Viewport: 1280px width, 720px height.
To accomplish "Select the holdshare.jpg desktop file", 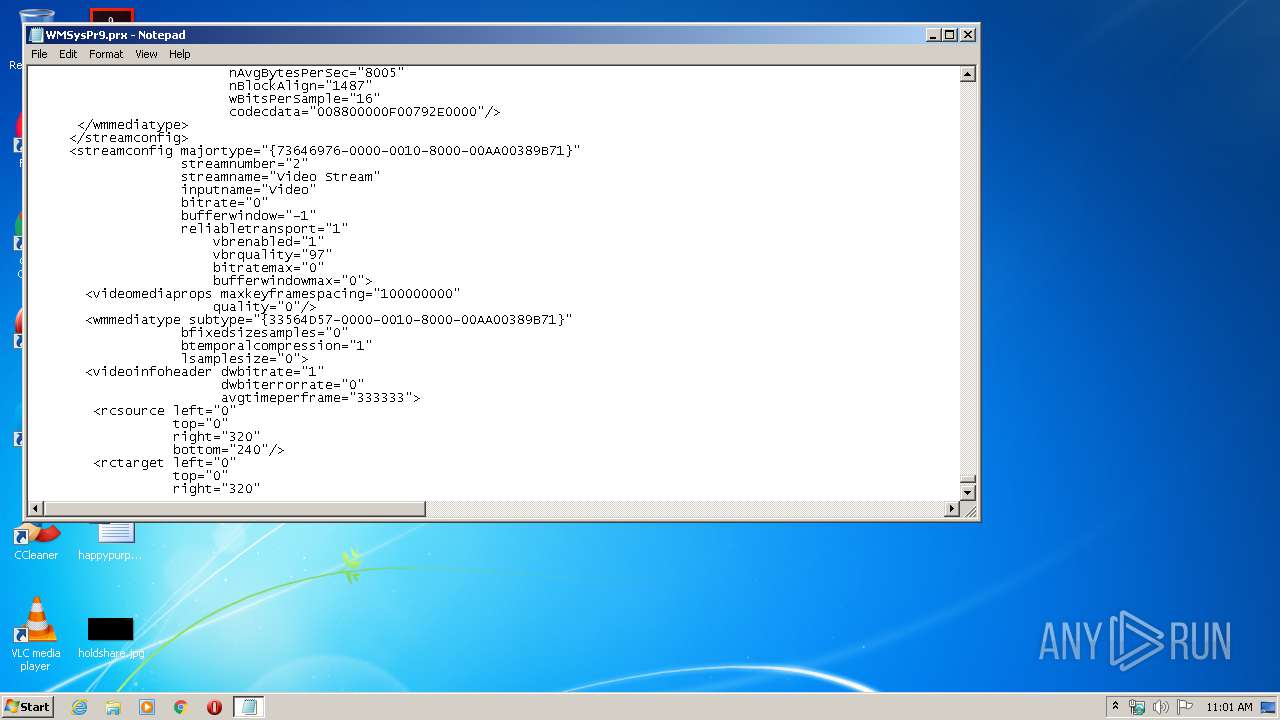I will coord(111,638).
